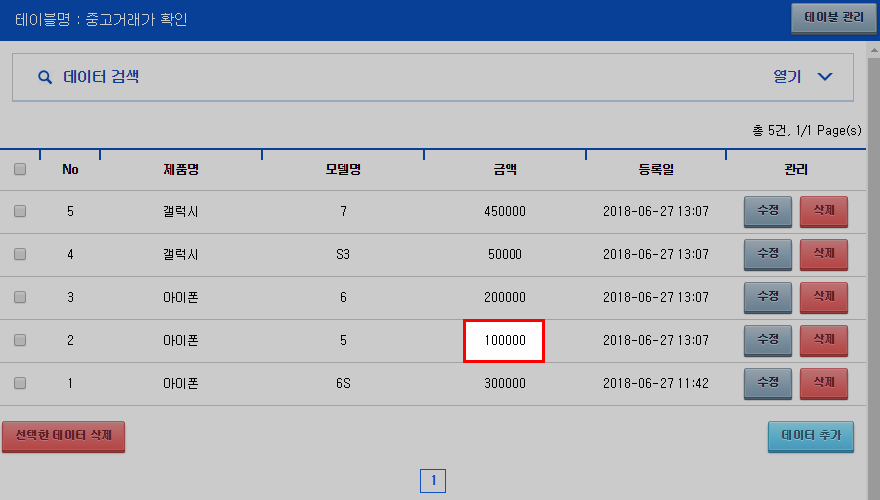This screenshot has height=500, width=880.
Task: Click the data search magnifier icon
Action: click(x=45, y=77)
